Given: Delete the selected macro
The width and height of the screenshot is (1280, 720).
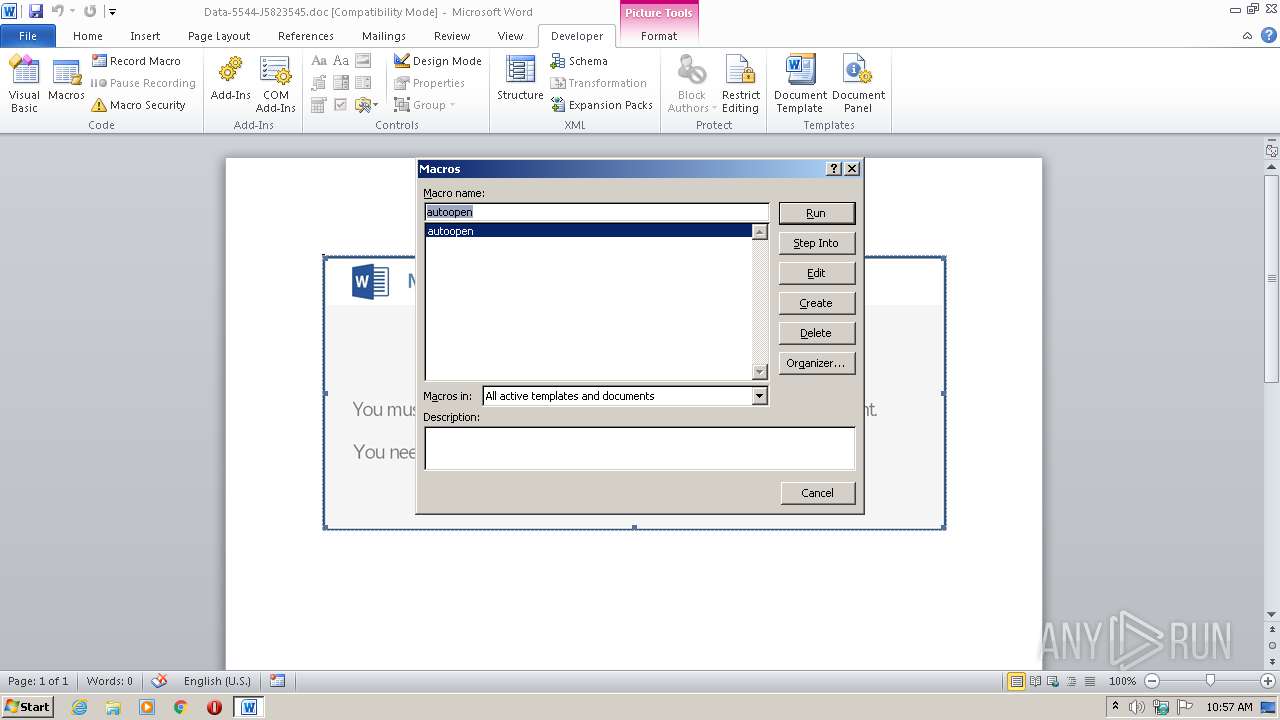Looking at the screenshot, I should (x=816, y=333).
